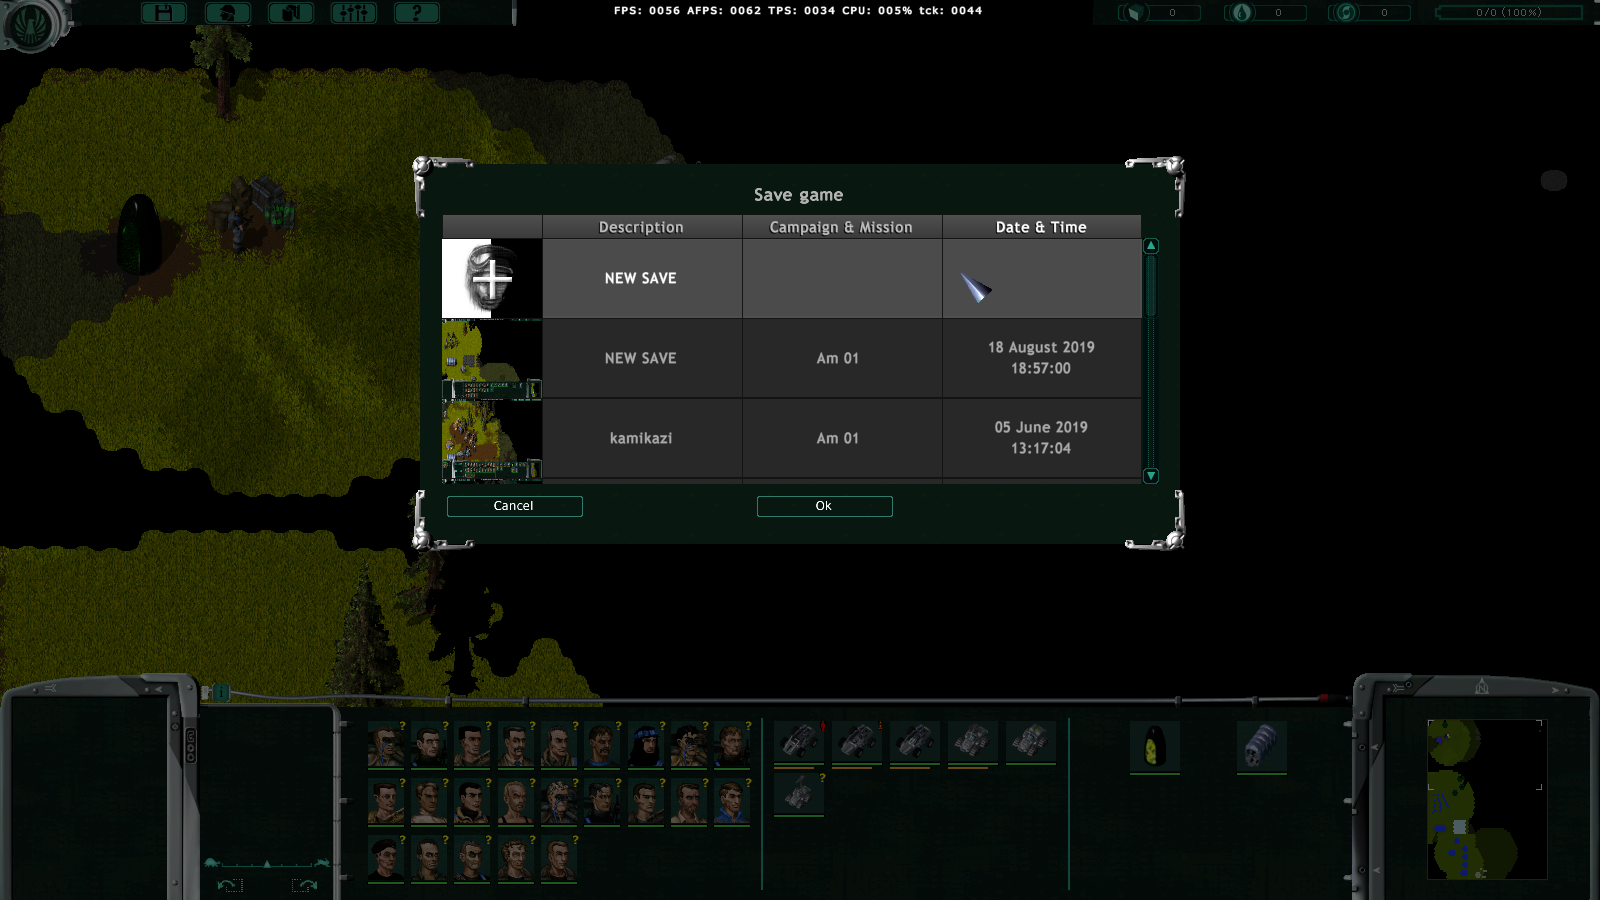The width and height of the screenshot is (1600, 900).
Task: Click the save list scrollbar thumb
Action: 1151,287
